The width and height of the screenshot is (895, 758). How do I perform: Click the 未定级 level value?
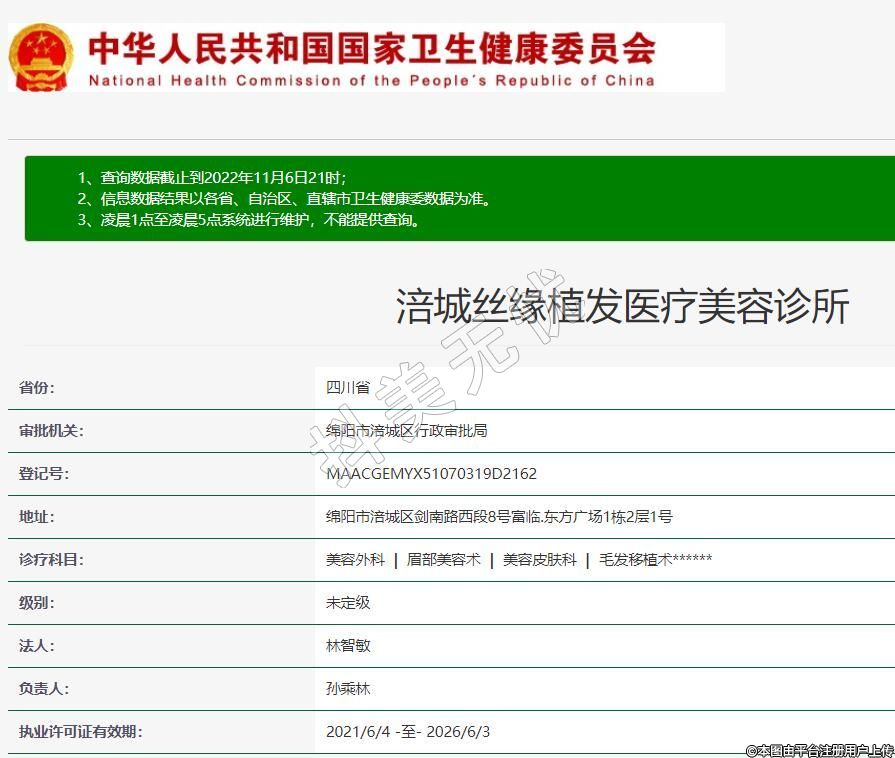click(348, 603)
